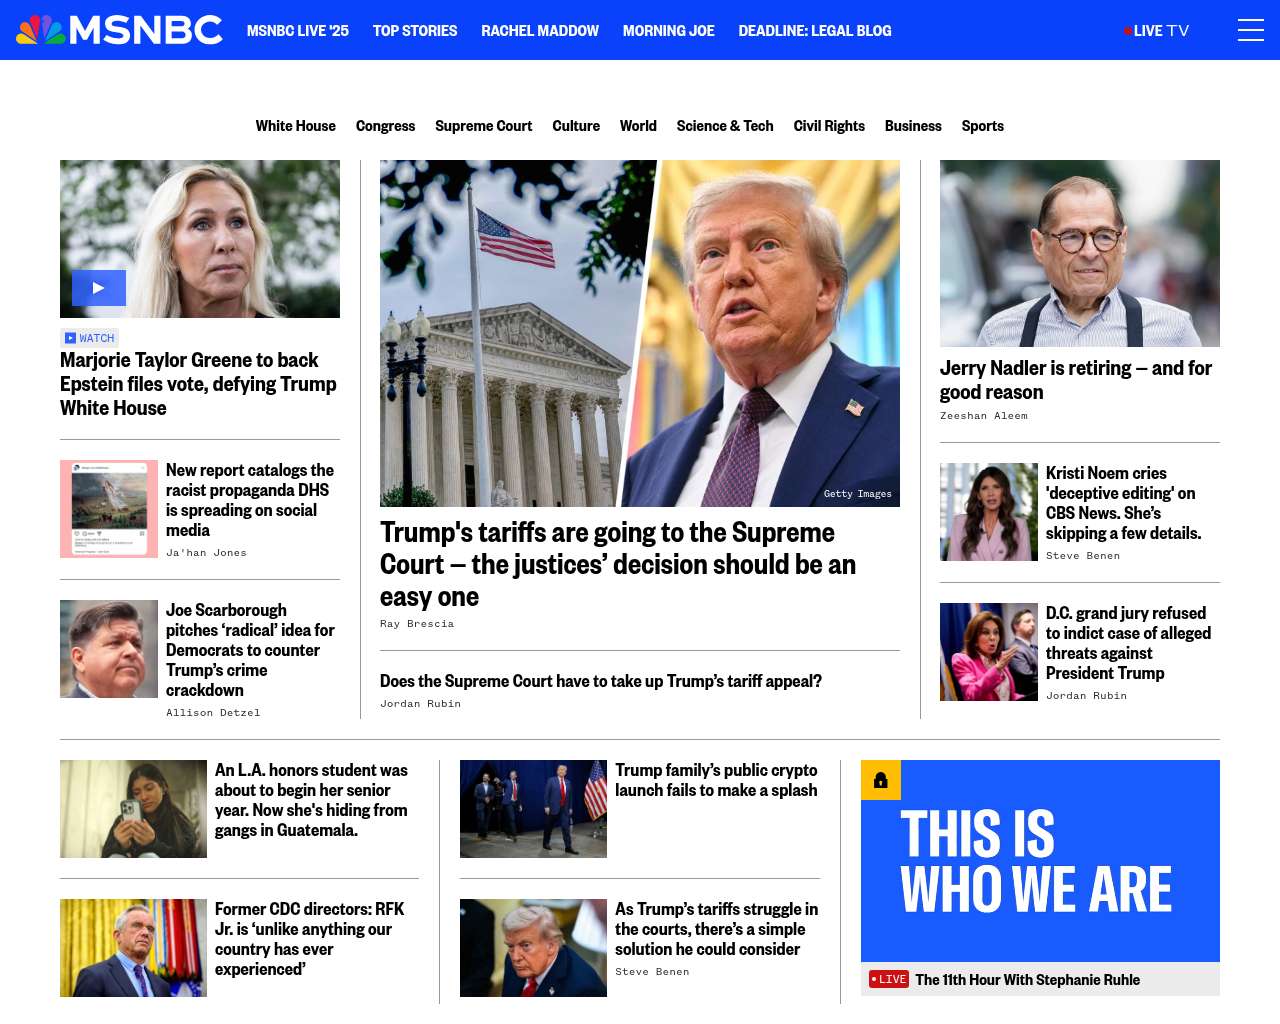Open LIVE TV with red dot
This screenshot has width=1280, height=1024.
pyautogui.click(x=1156, y=31)
